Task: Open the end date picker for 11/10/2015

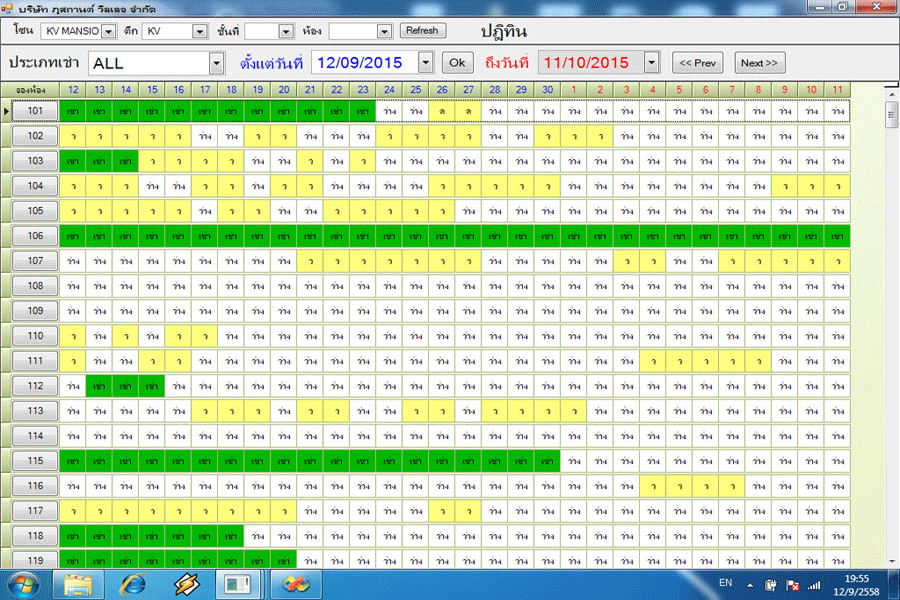Action: [x=651, y=63]
